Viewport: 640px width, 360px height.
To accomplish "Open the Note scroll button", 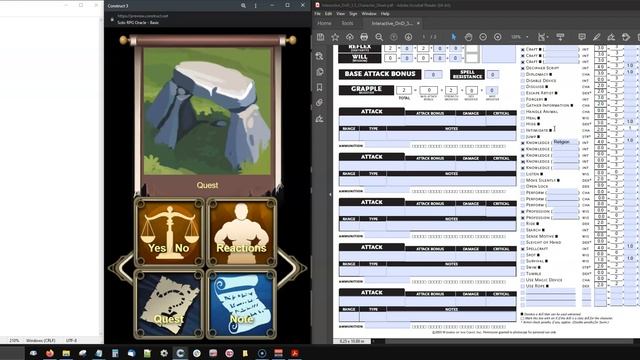I will coord(242,304).
